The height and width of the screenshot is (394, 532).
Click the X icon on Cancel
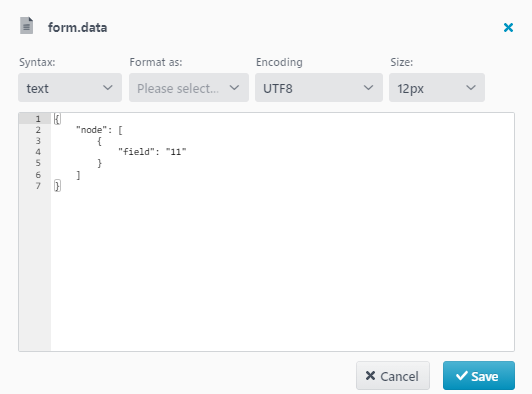tap(370, 376)
